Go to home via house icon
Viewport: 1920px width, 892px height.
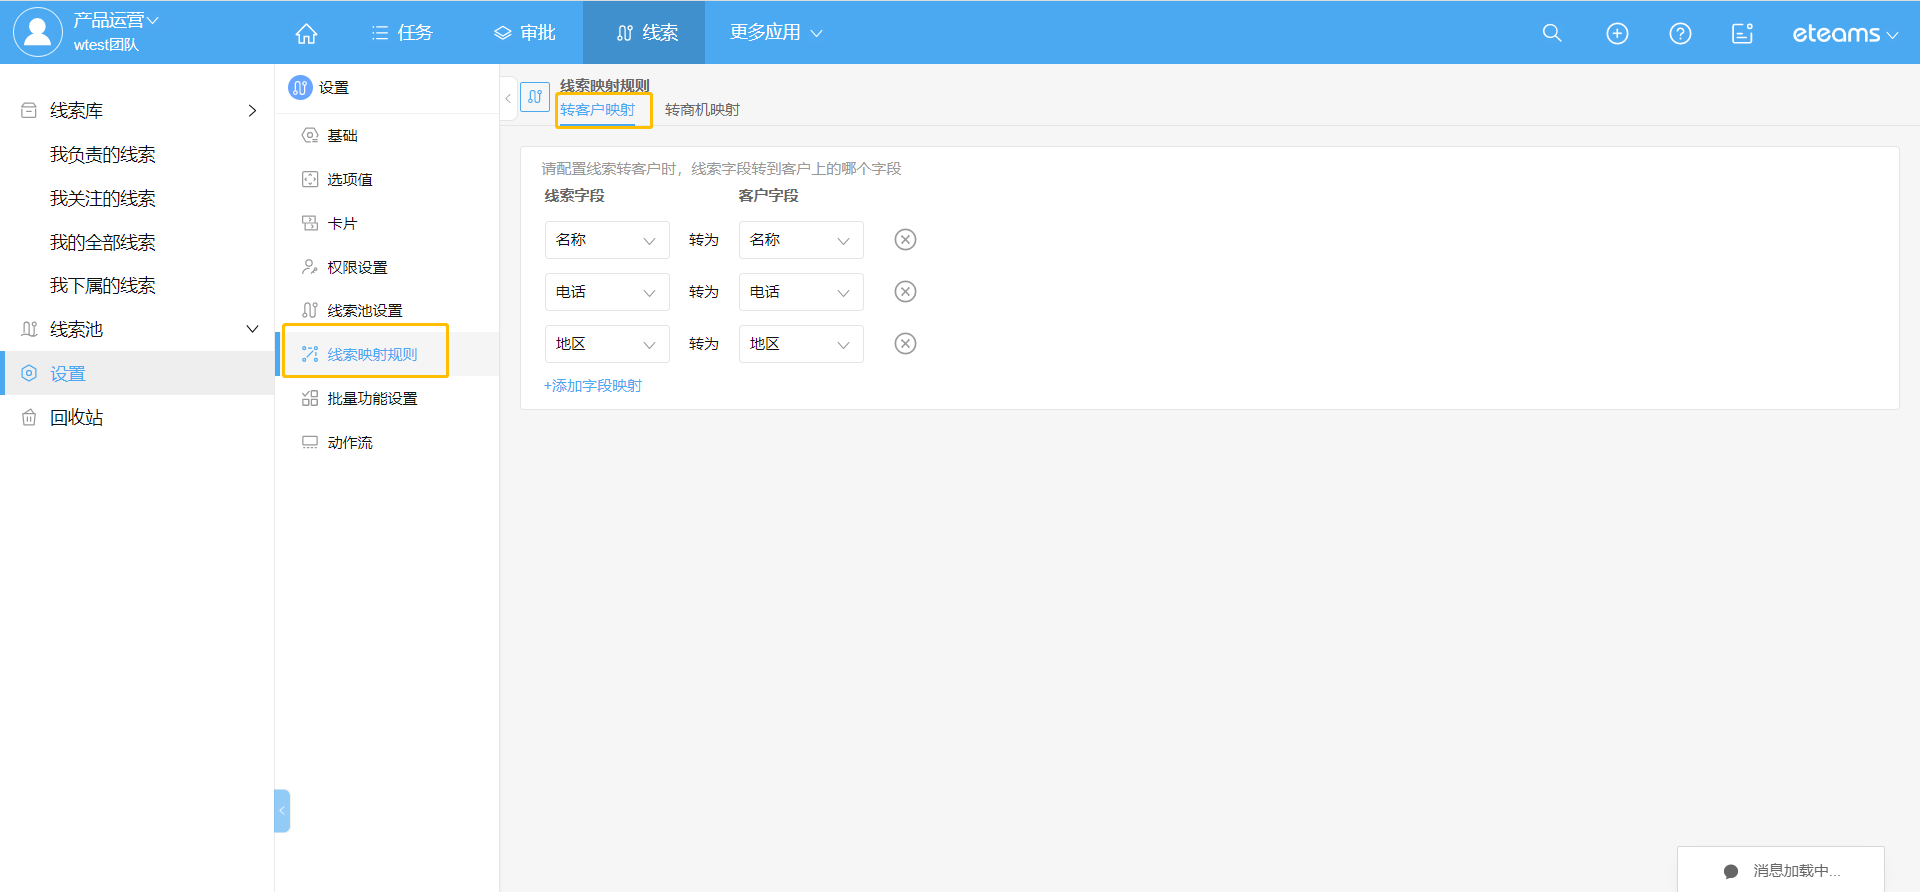coord(306,33)
